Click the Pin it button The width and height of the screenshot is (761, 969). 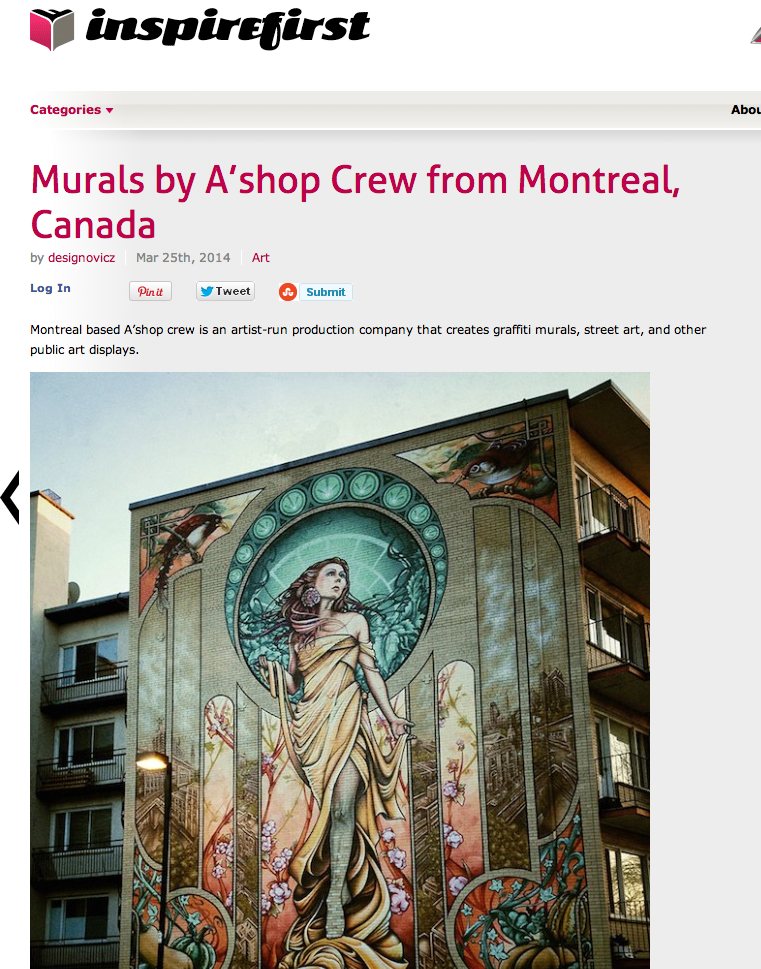tap(150, 291)
